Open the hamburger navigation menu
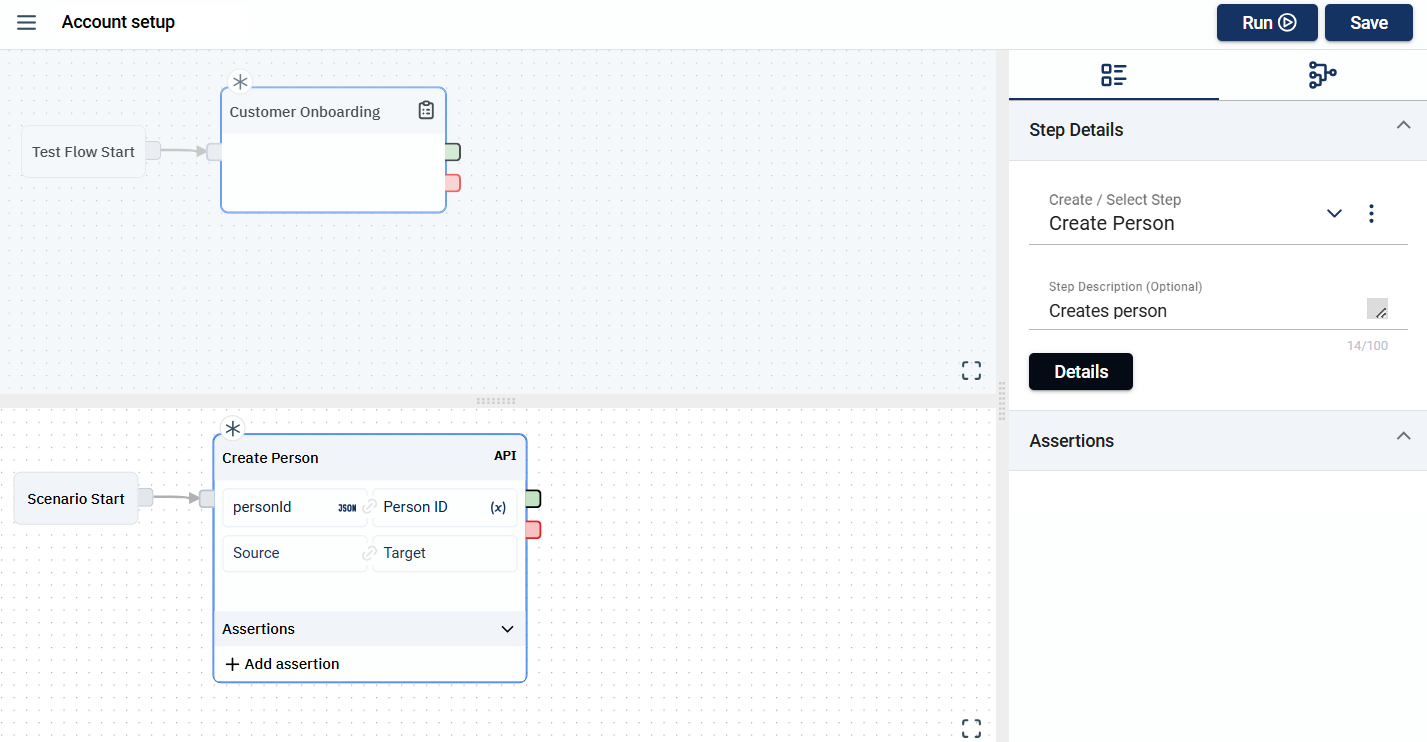The image size is (1427, 742). pyautogui.click(x=27, y=22)
